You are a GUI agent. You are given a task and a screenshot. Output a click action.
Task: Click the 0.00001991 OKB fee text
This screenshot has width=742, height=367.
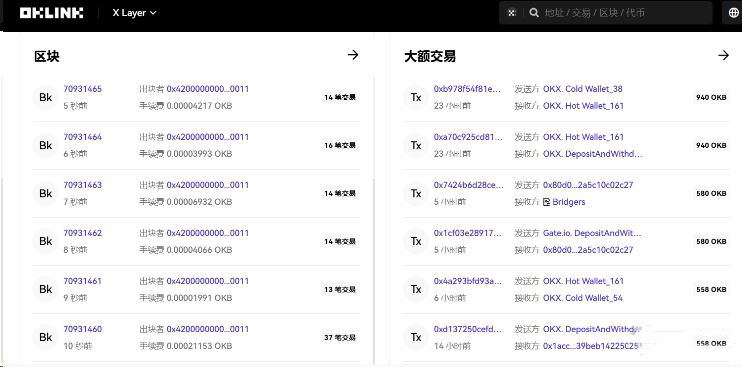[x=199, y=298]
